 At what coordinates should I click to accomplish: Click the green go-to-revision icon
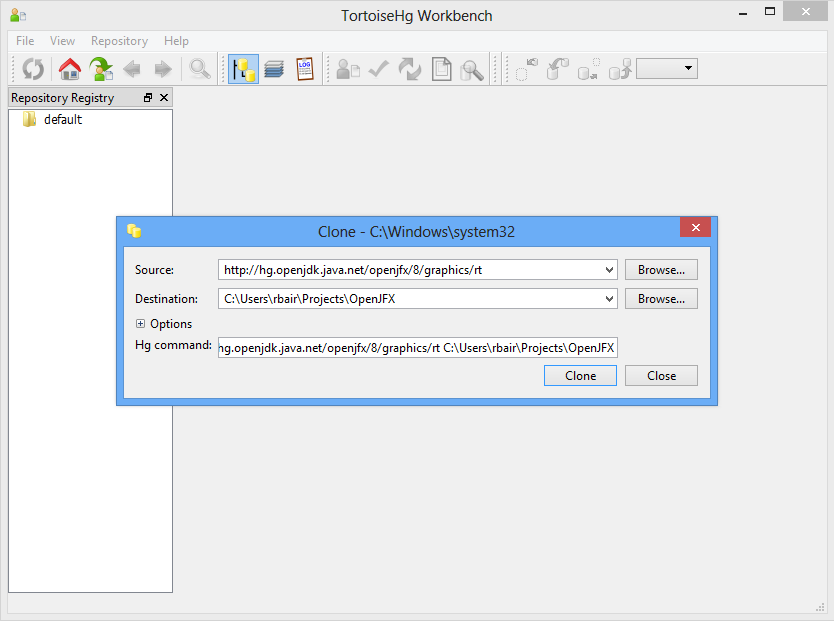point(101,69)
